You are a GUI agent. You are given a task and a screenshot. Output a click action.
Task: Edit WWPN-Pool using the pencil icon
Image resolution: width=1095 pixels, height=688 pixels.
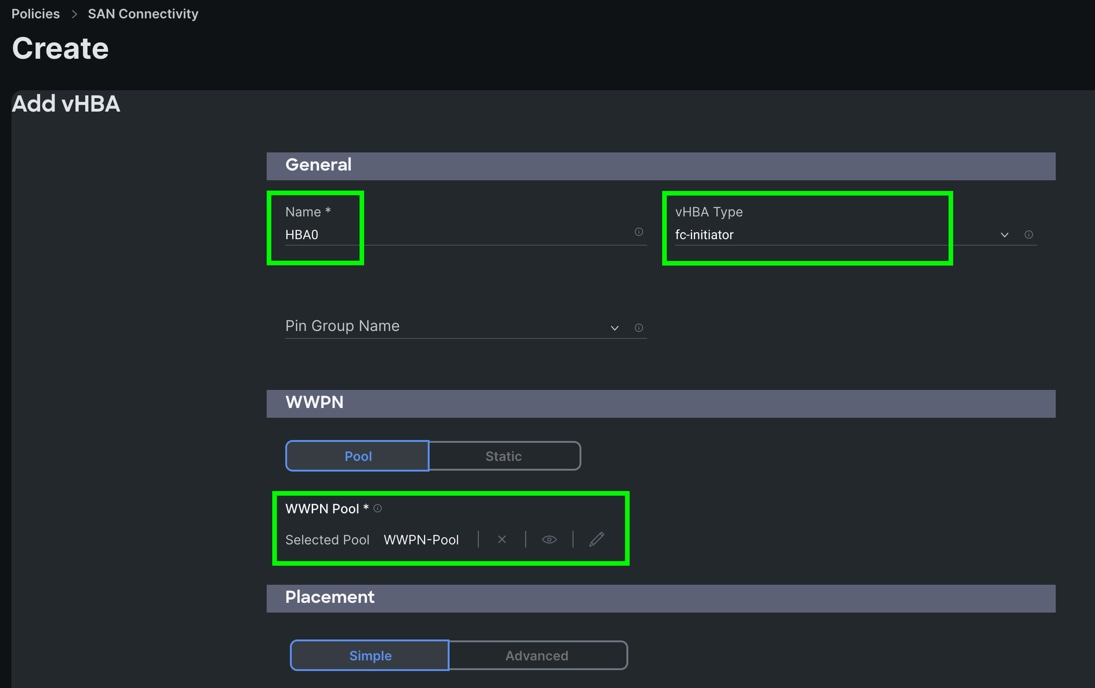point(596,540)
